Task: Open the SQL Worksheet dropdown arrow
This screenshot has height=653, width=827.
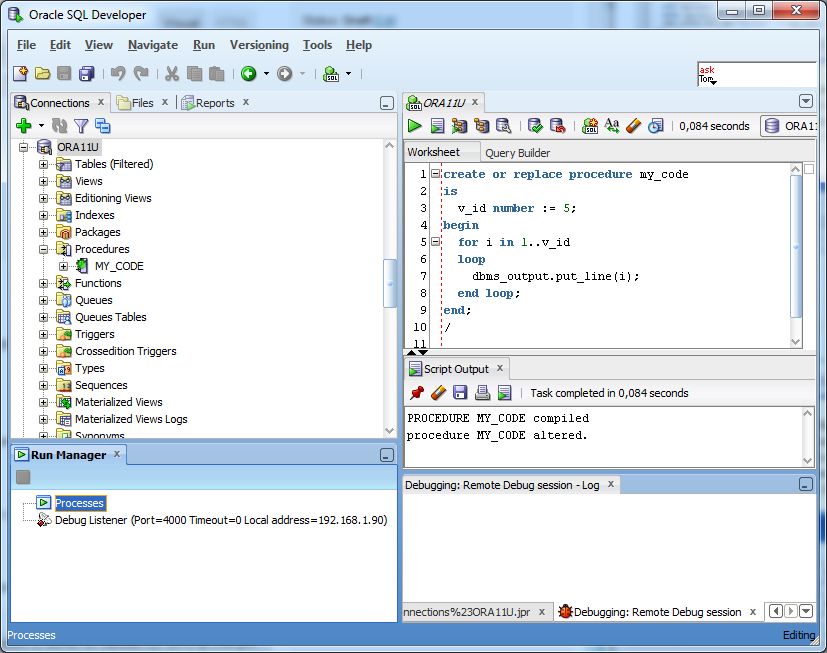Action: [x=348, y=73]
